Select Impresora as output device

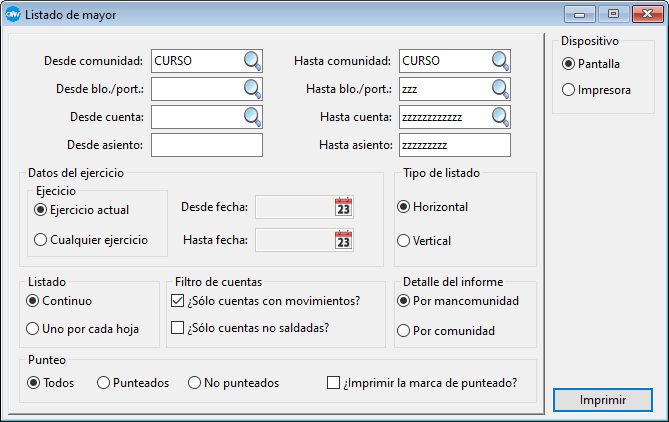pyautogui.click(x=569, y=90)
